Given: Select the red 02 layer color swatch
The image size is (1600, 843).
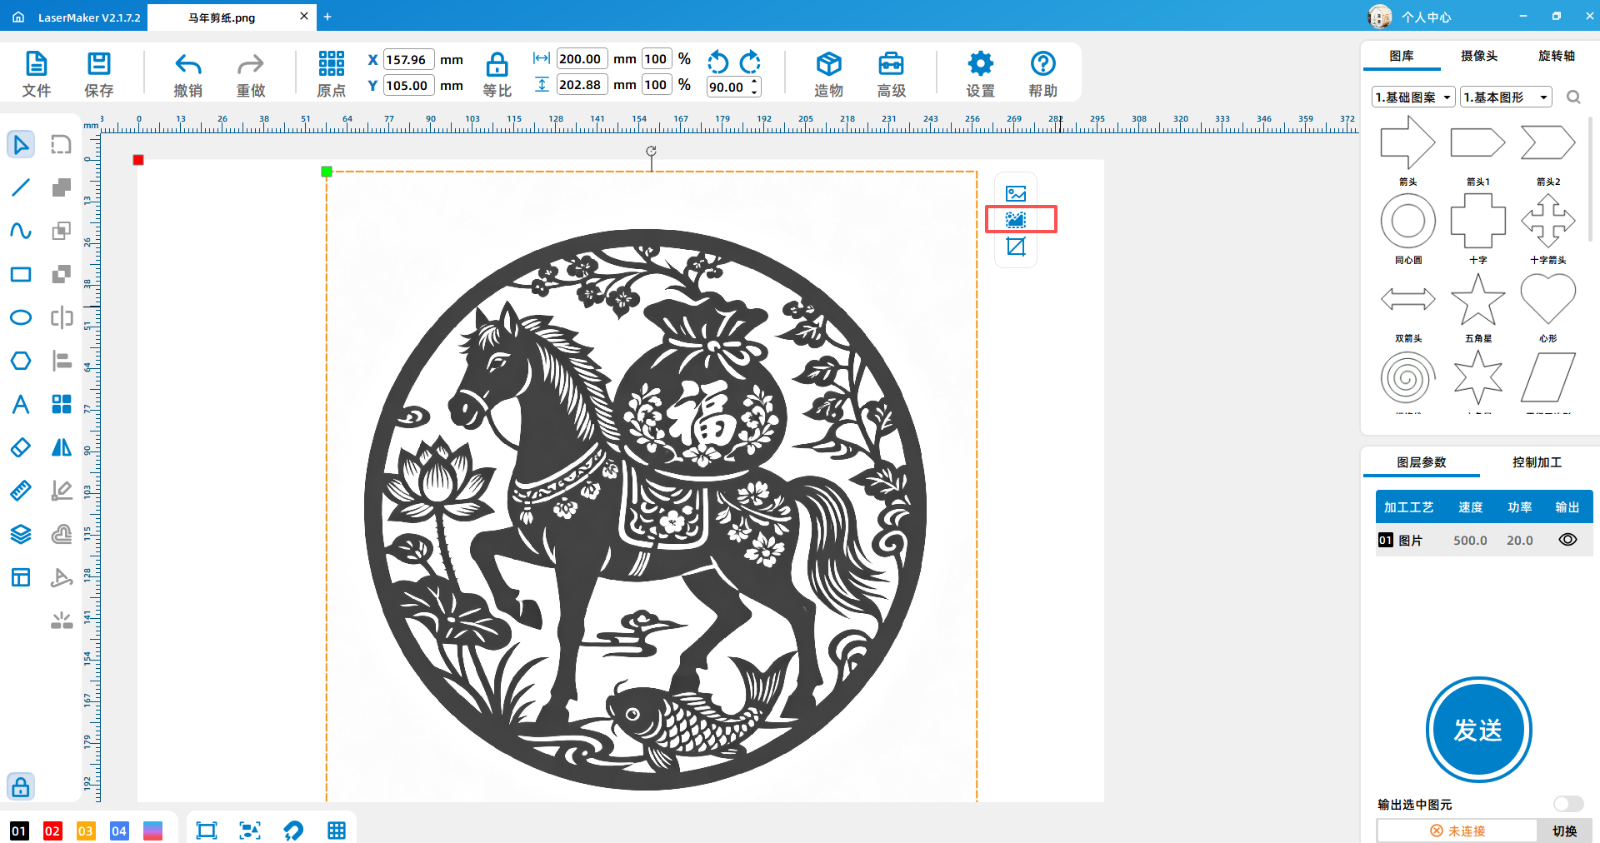Looking at the screenshot, I should [52, 831].
